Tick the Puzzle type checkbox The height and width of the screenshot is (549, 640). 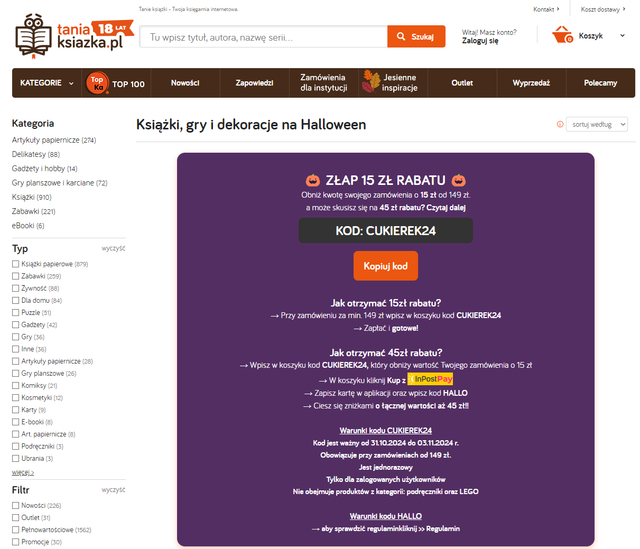pyautogui.click(x=16, y=312)
